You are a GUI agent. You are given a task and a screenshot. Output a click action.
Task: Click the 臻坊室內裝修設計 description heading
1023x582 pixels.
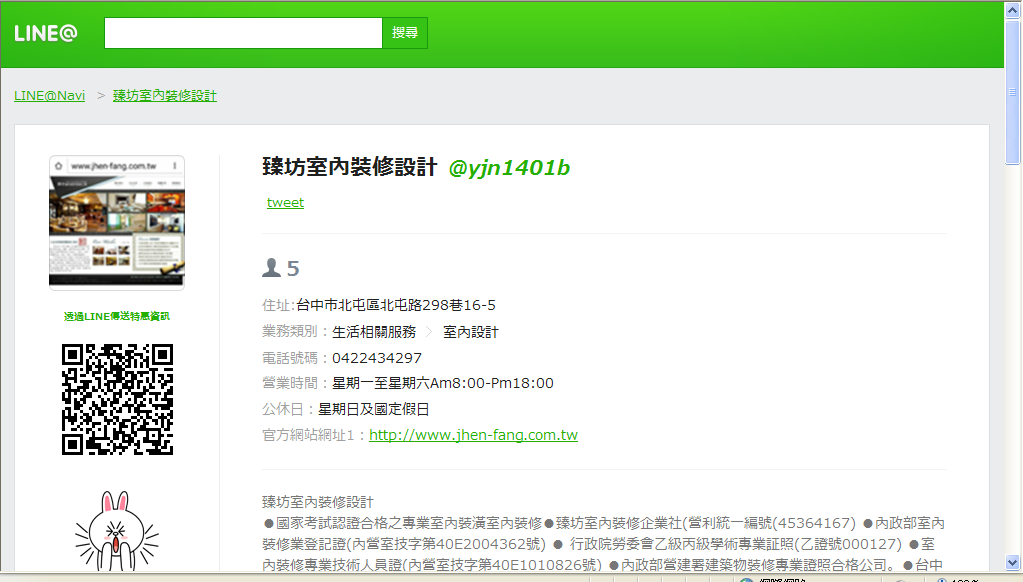[318, 502]
